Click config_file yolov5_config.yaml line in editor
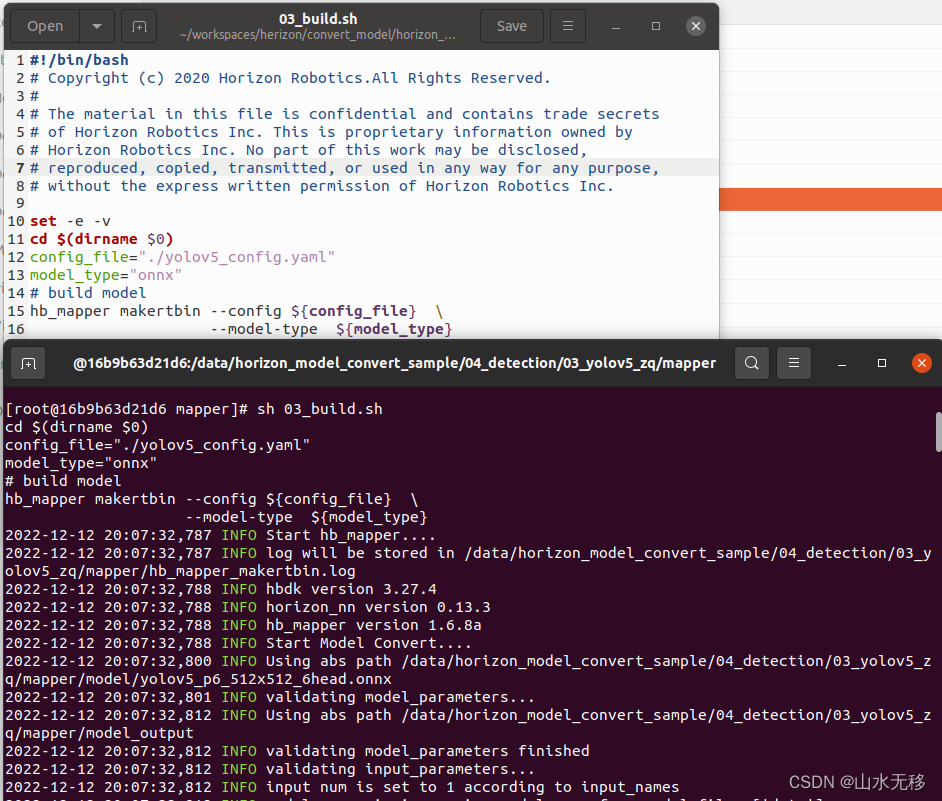The width and height of the screenshot is (942, 801). 183,257
